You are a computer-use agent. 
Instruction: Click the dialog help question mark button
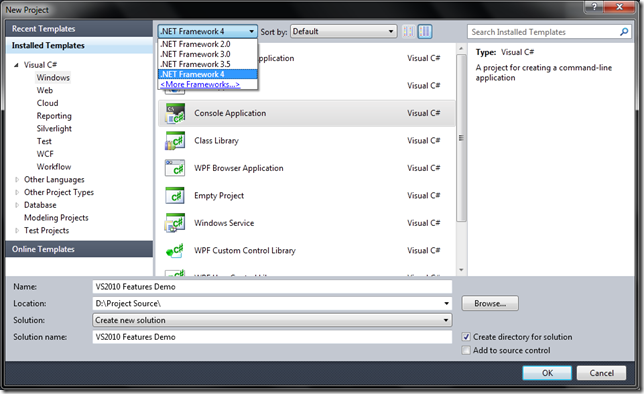[594, 6]
